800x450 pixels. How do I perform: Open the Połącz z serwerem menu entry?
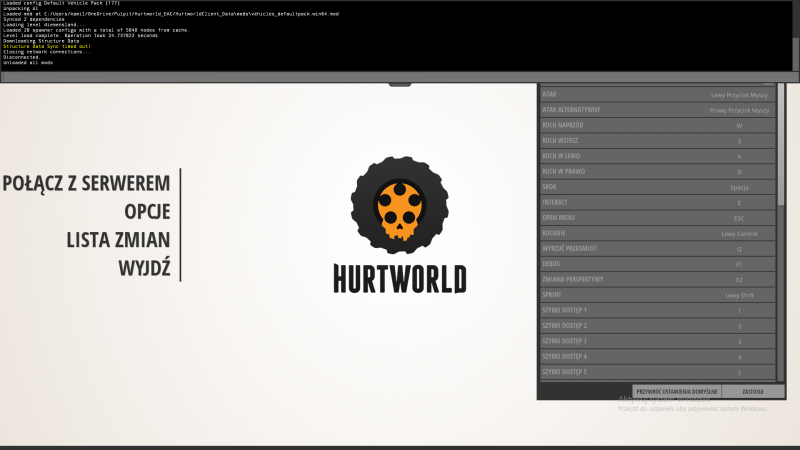[86, 184]
